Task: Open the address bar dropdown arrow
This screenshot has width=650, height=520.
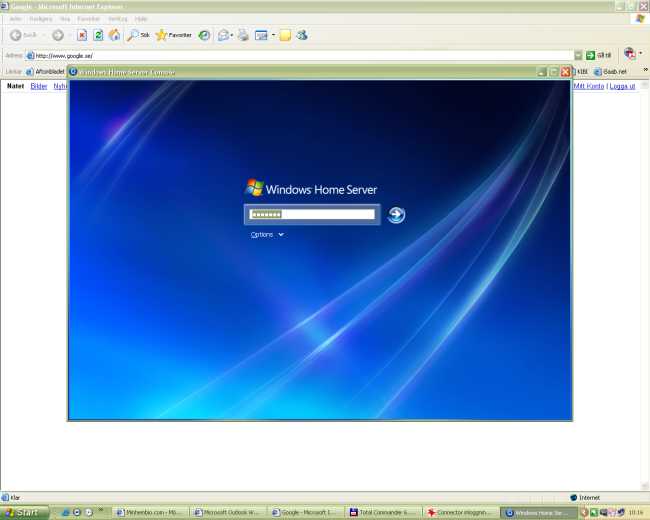Action: click(x=578, y=55)
